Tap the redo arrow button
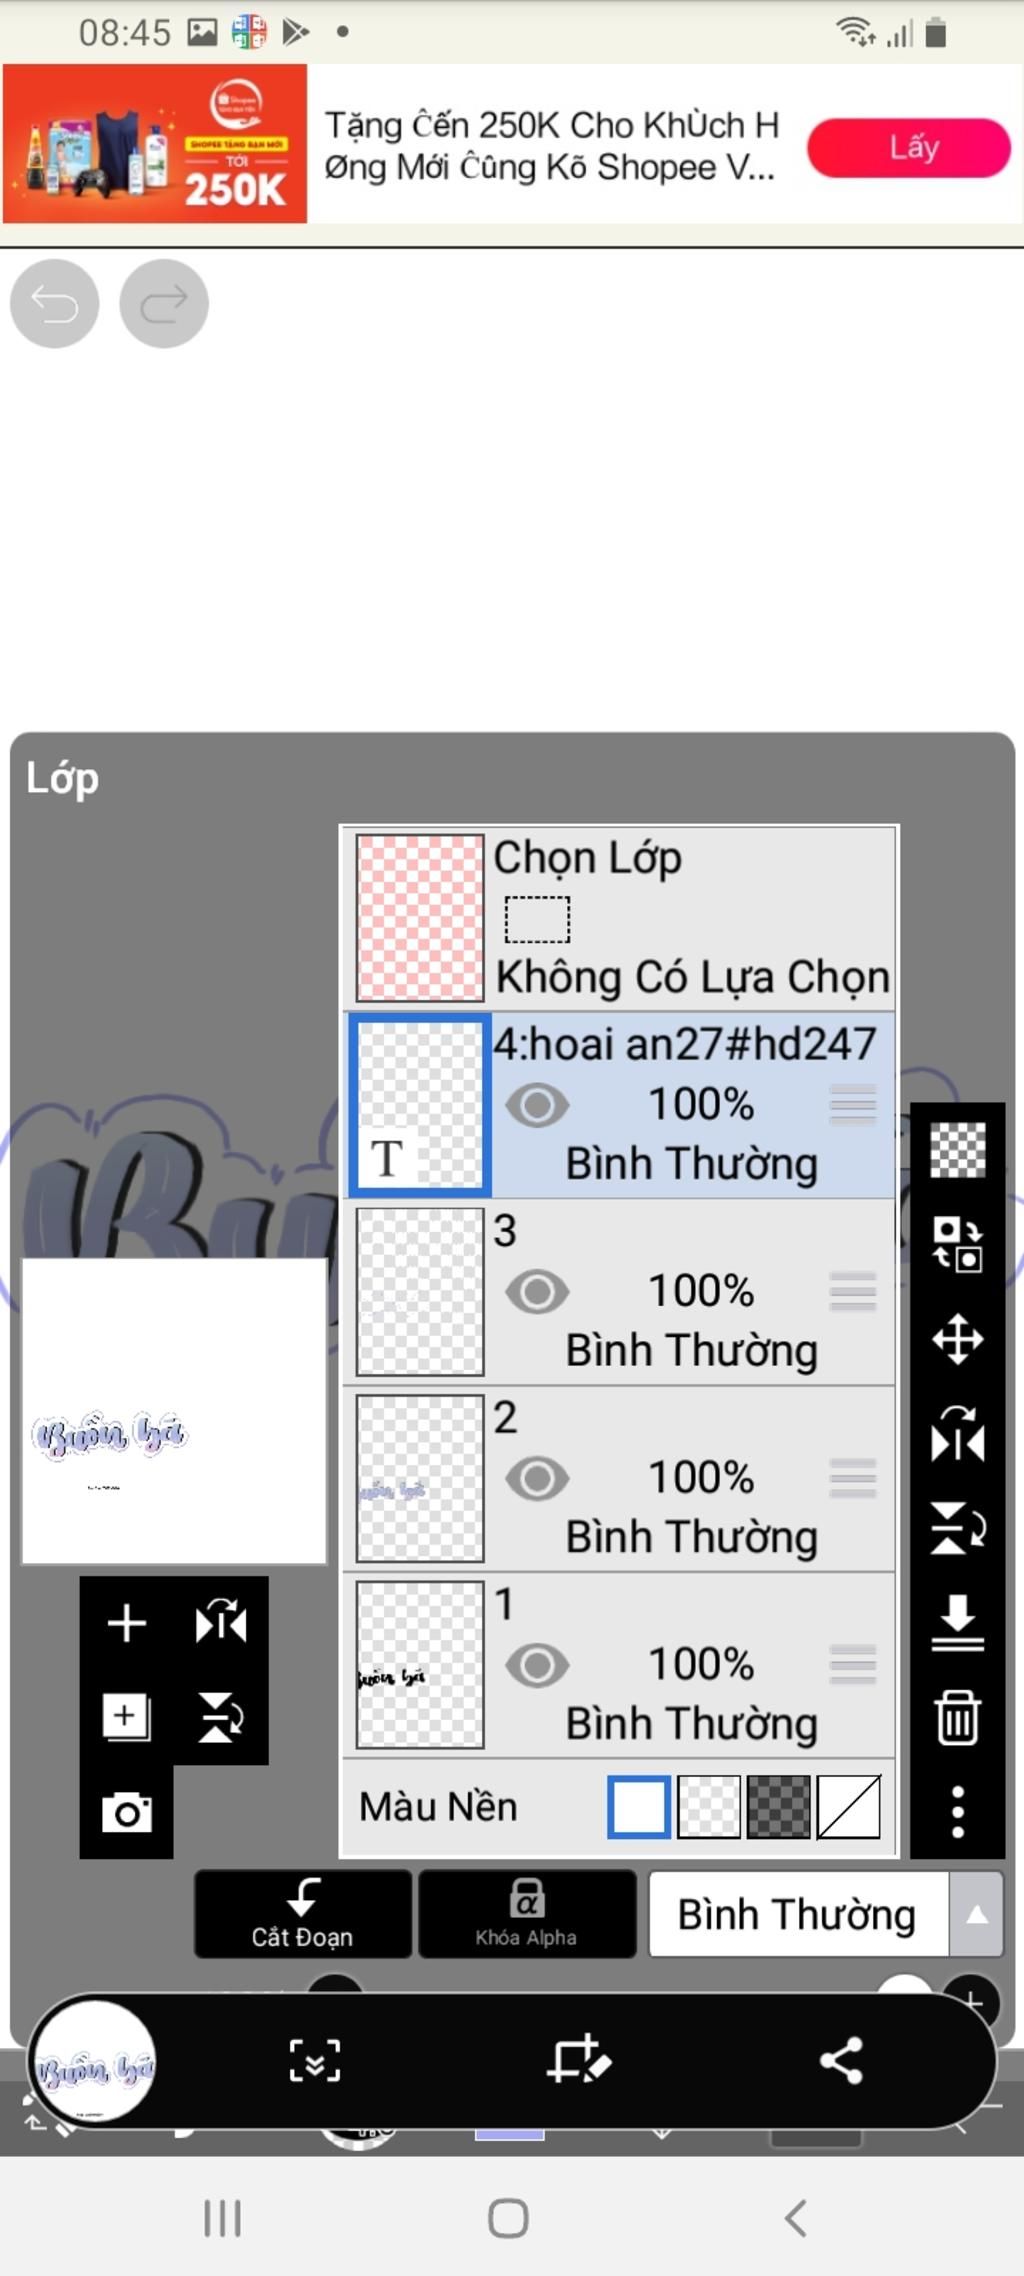This screenshot has width=1024, height=2276. pos(164,303)
